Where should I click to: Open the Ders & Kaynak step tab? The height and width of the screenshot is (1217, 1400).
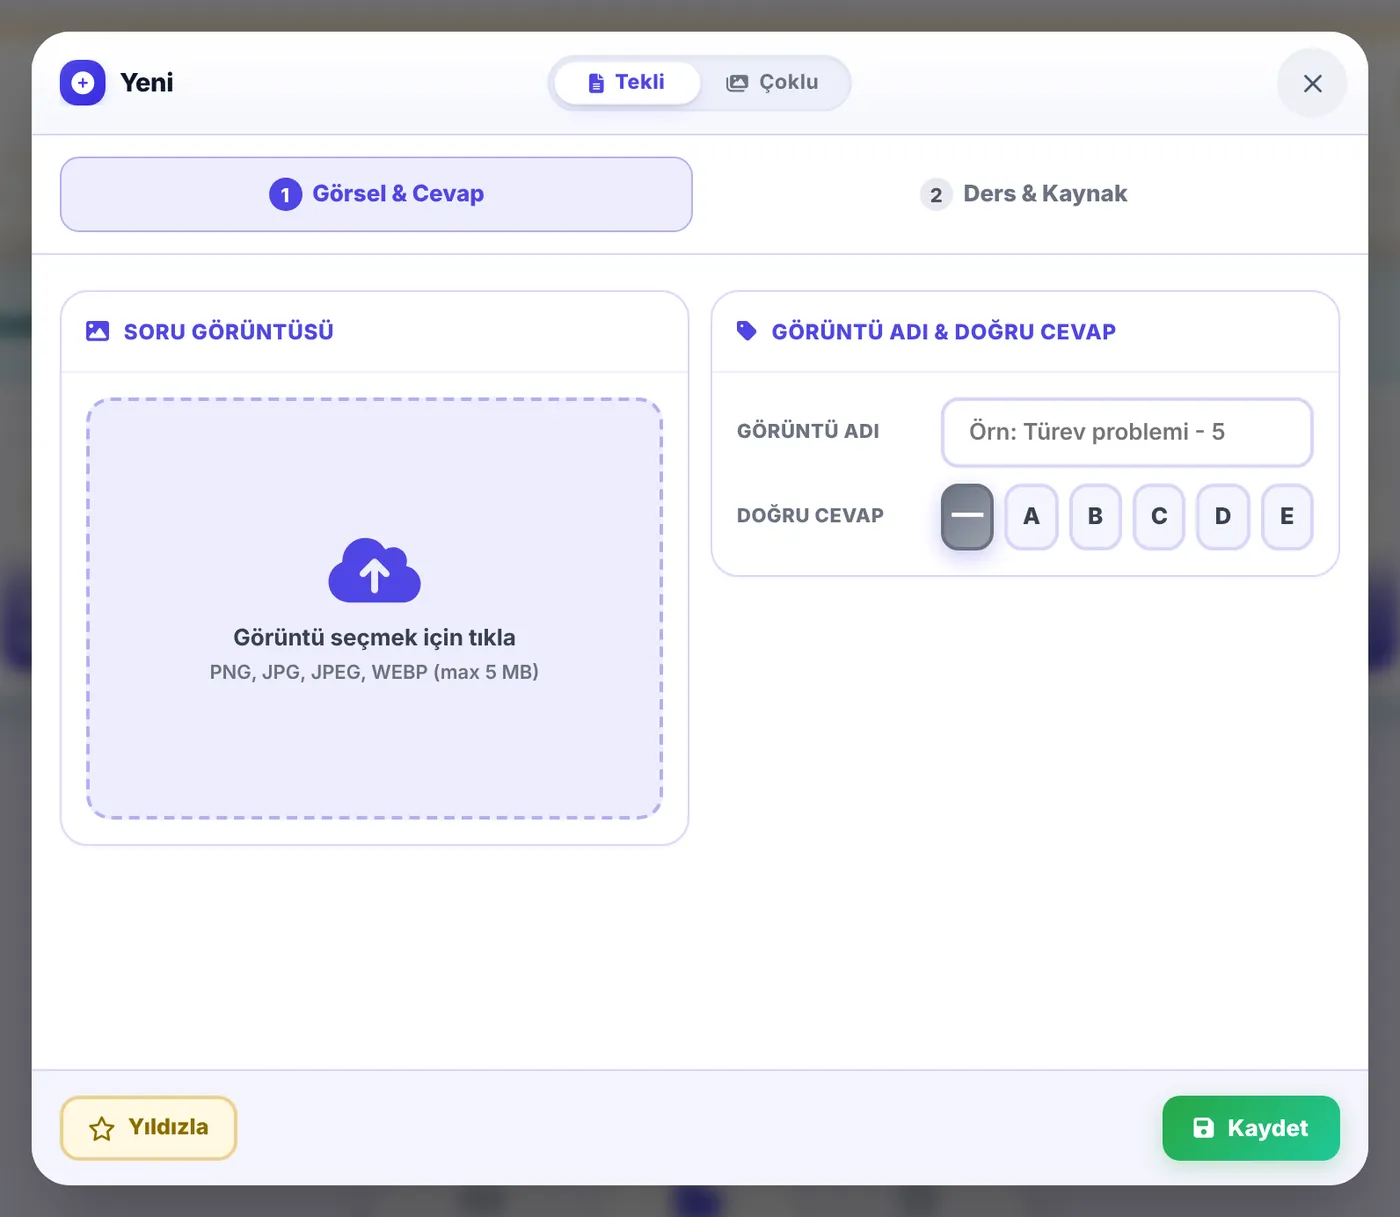pos(1024,194)
